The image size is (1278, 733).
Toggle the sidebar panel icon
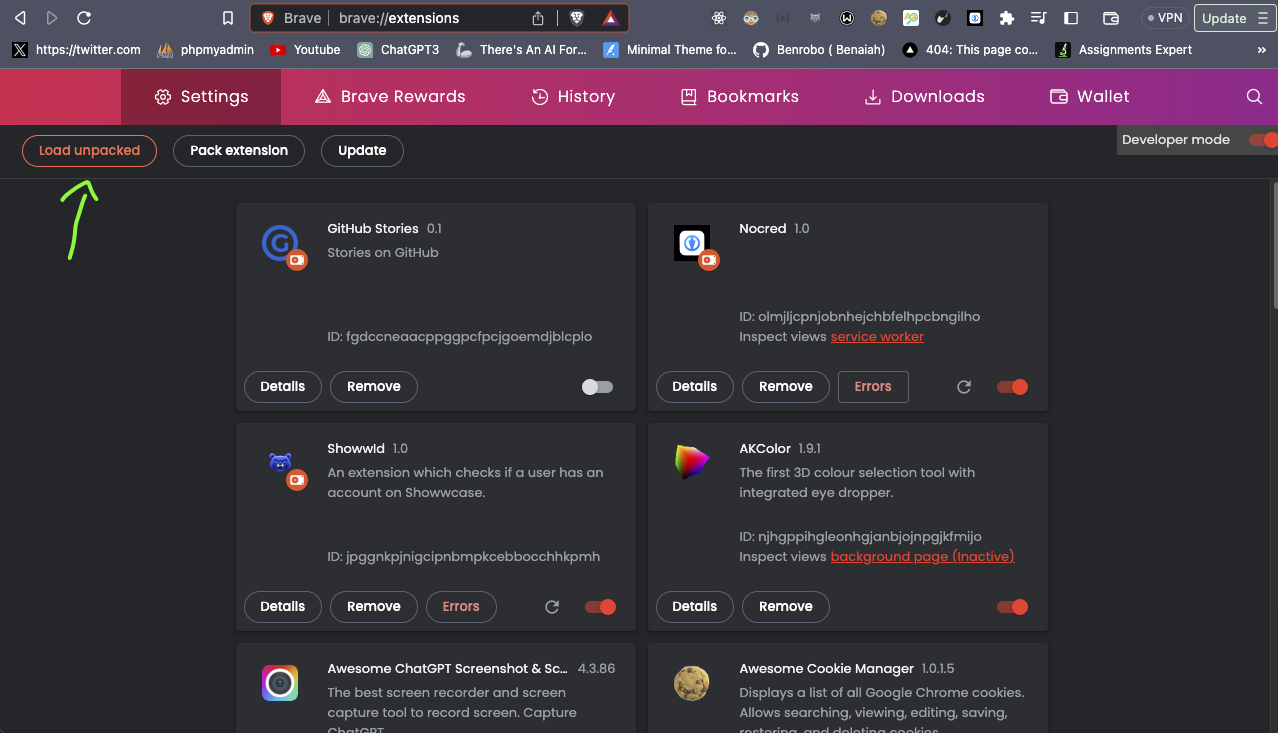[1071, 18]
